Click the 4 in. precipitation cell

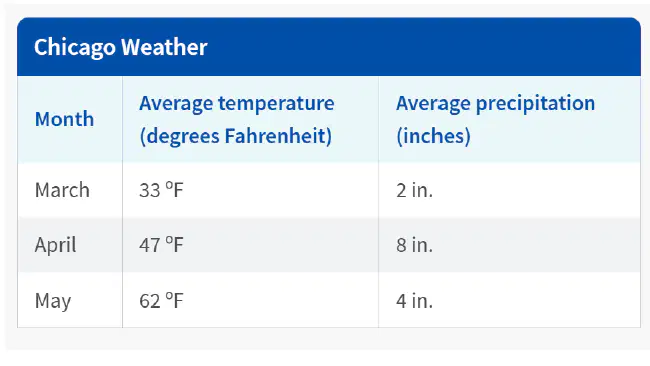(x=415, y=301)
